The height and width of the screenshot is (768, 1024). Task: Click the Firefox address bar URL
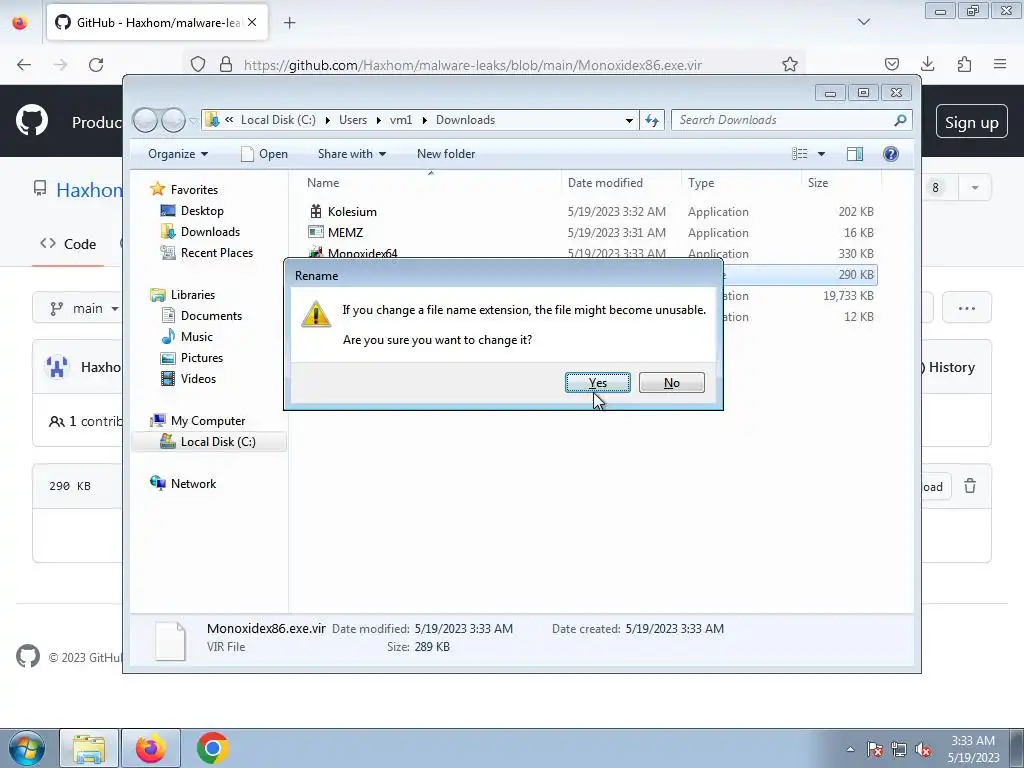[473, 65]
